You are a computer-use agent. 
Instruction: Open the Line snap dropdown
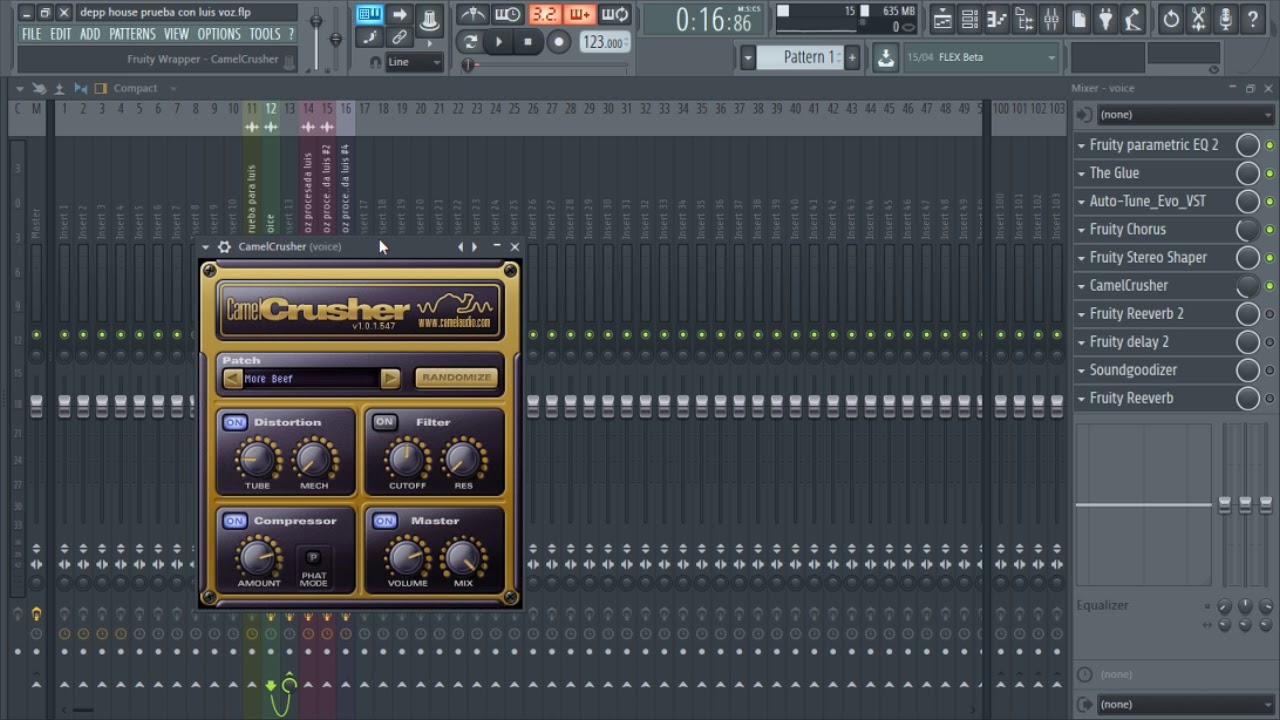(x=414, y=62)
